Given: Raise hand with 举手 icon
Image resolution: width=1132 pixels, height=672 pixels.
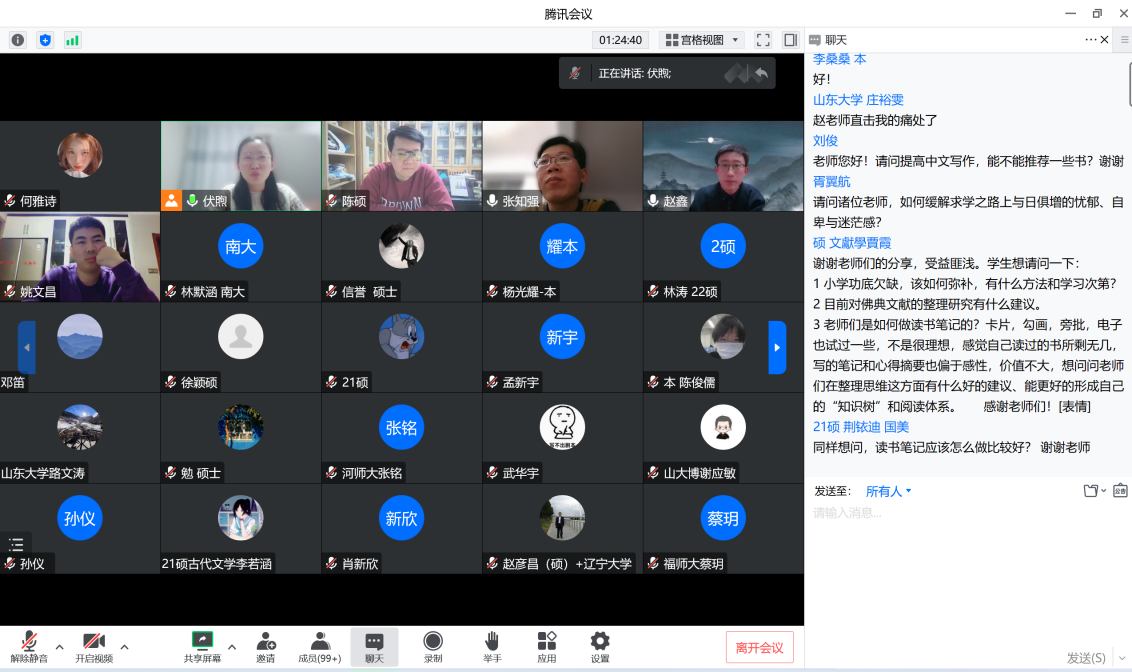Looking at the screenshot, I should click(x=492, y=647).
